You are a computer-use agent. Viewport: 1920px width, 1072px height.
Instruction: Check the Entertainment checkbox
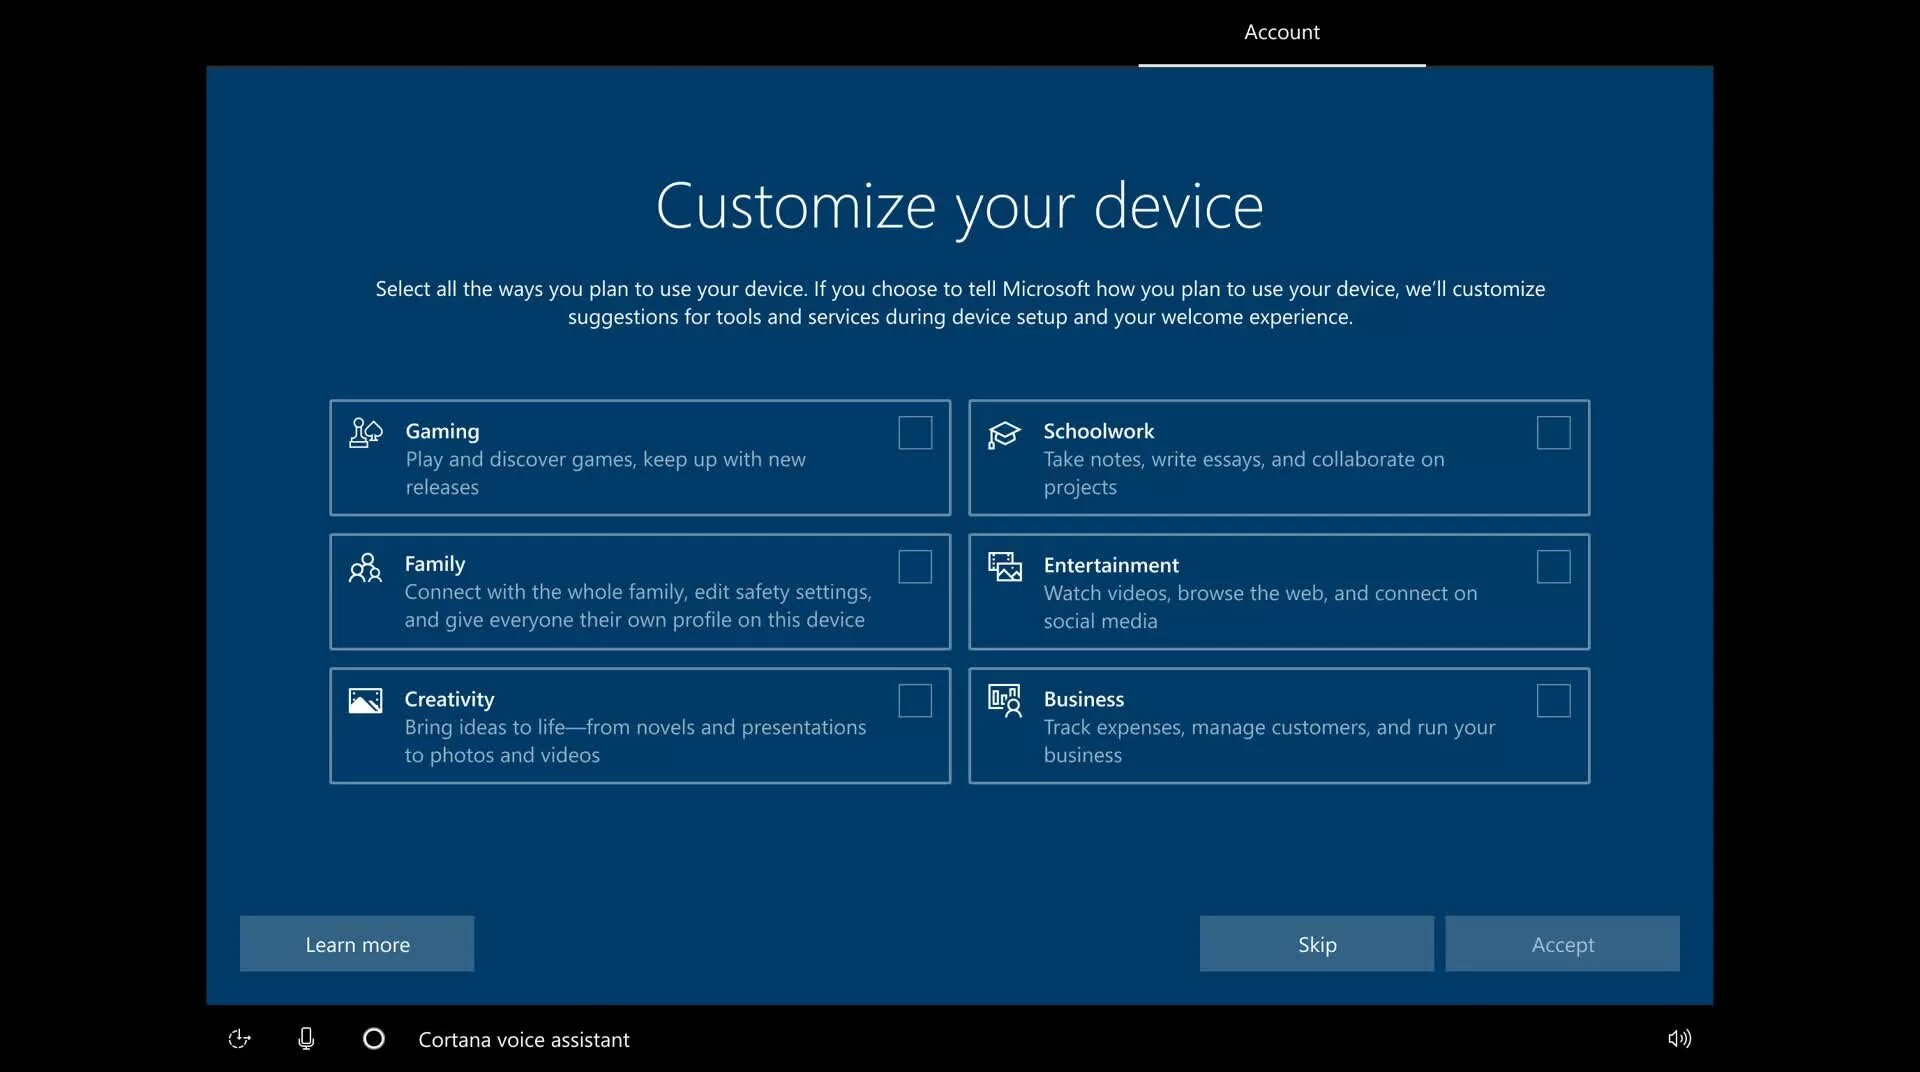pyautogui.click(x=1553, y=567)
